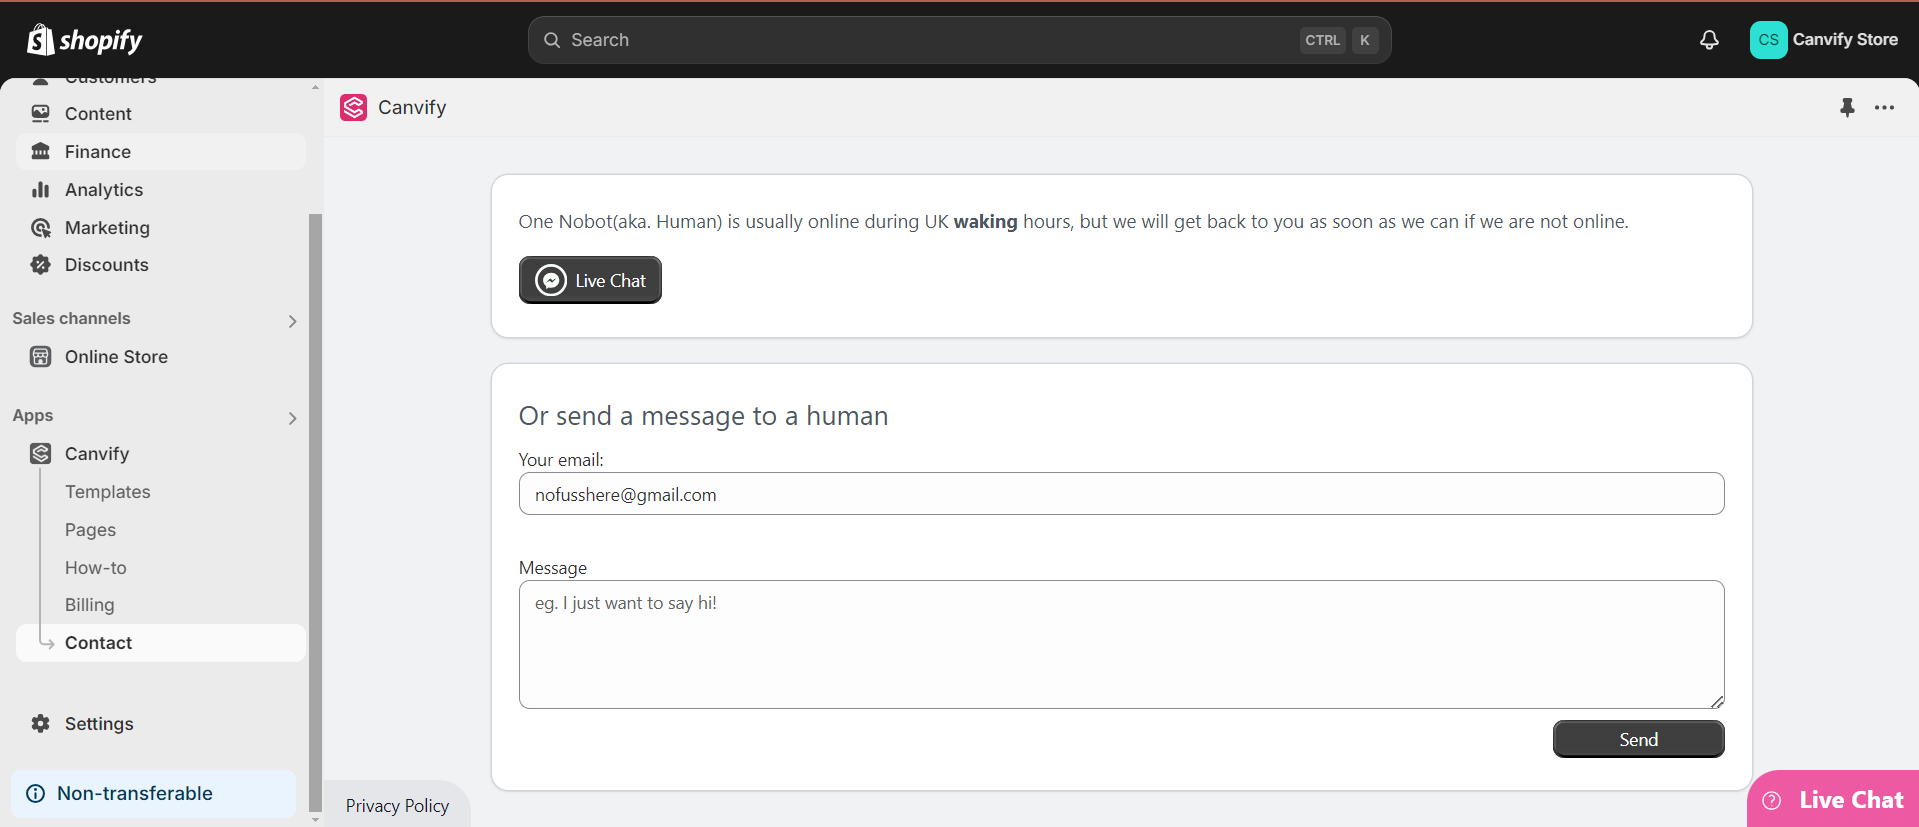
Task: Start Live Chat from the dark button
Action: pyautogui.click(x=590, y=280)
